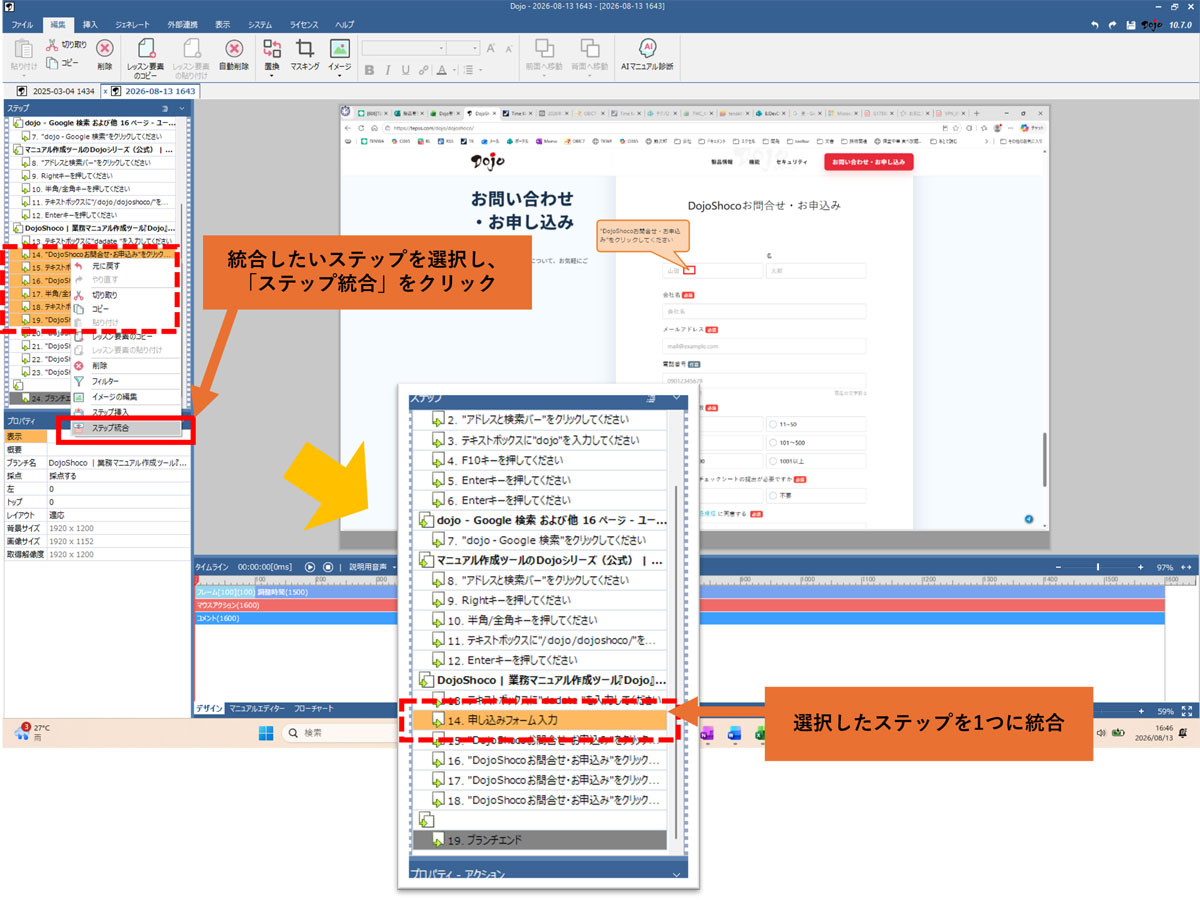Click the イメージ picture icon in the ribbon

click(x=339, y=47)
